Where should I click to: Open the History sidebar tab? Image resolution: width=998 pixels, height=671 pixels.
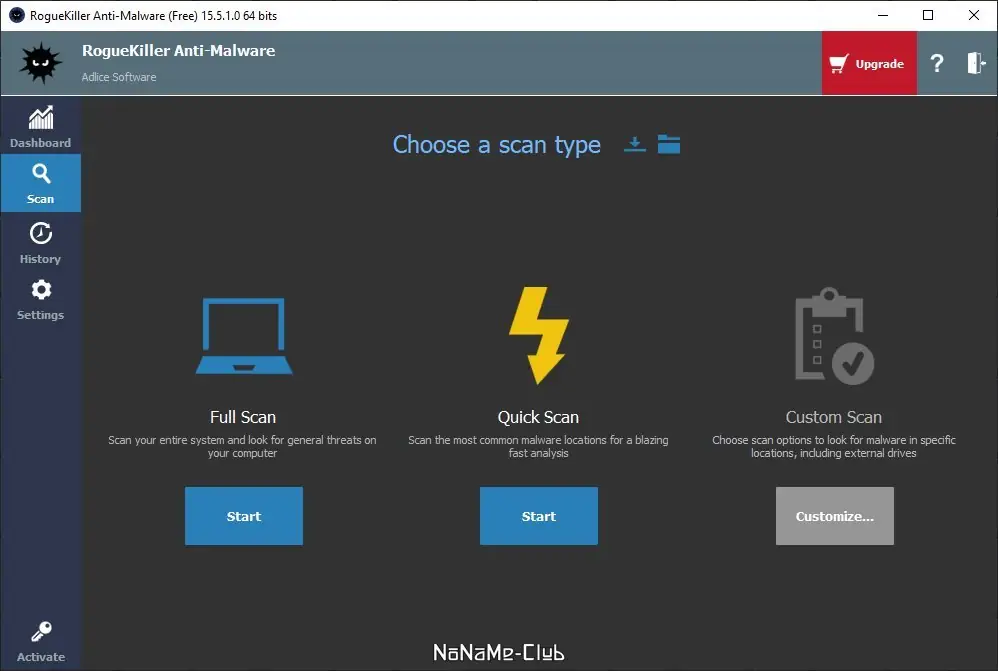click(41, 243)
